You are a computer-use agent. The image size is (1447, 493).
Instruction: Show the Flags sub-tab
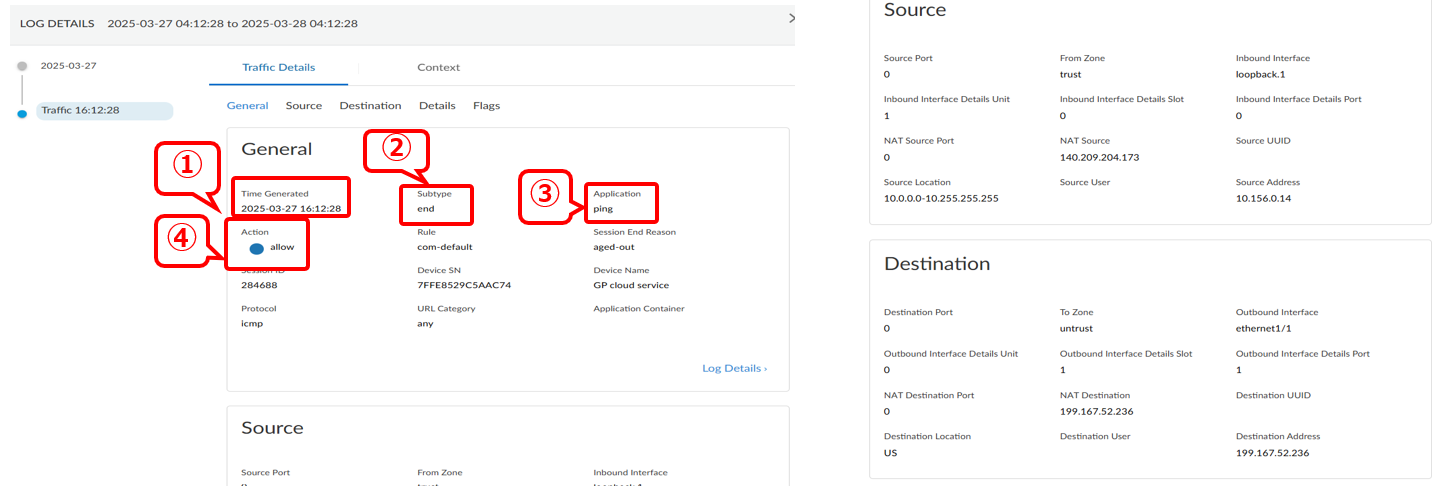486,106
